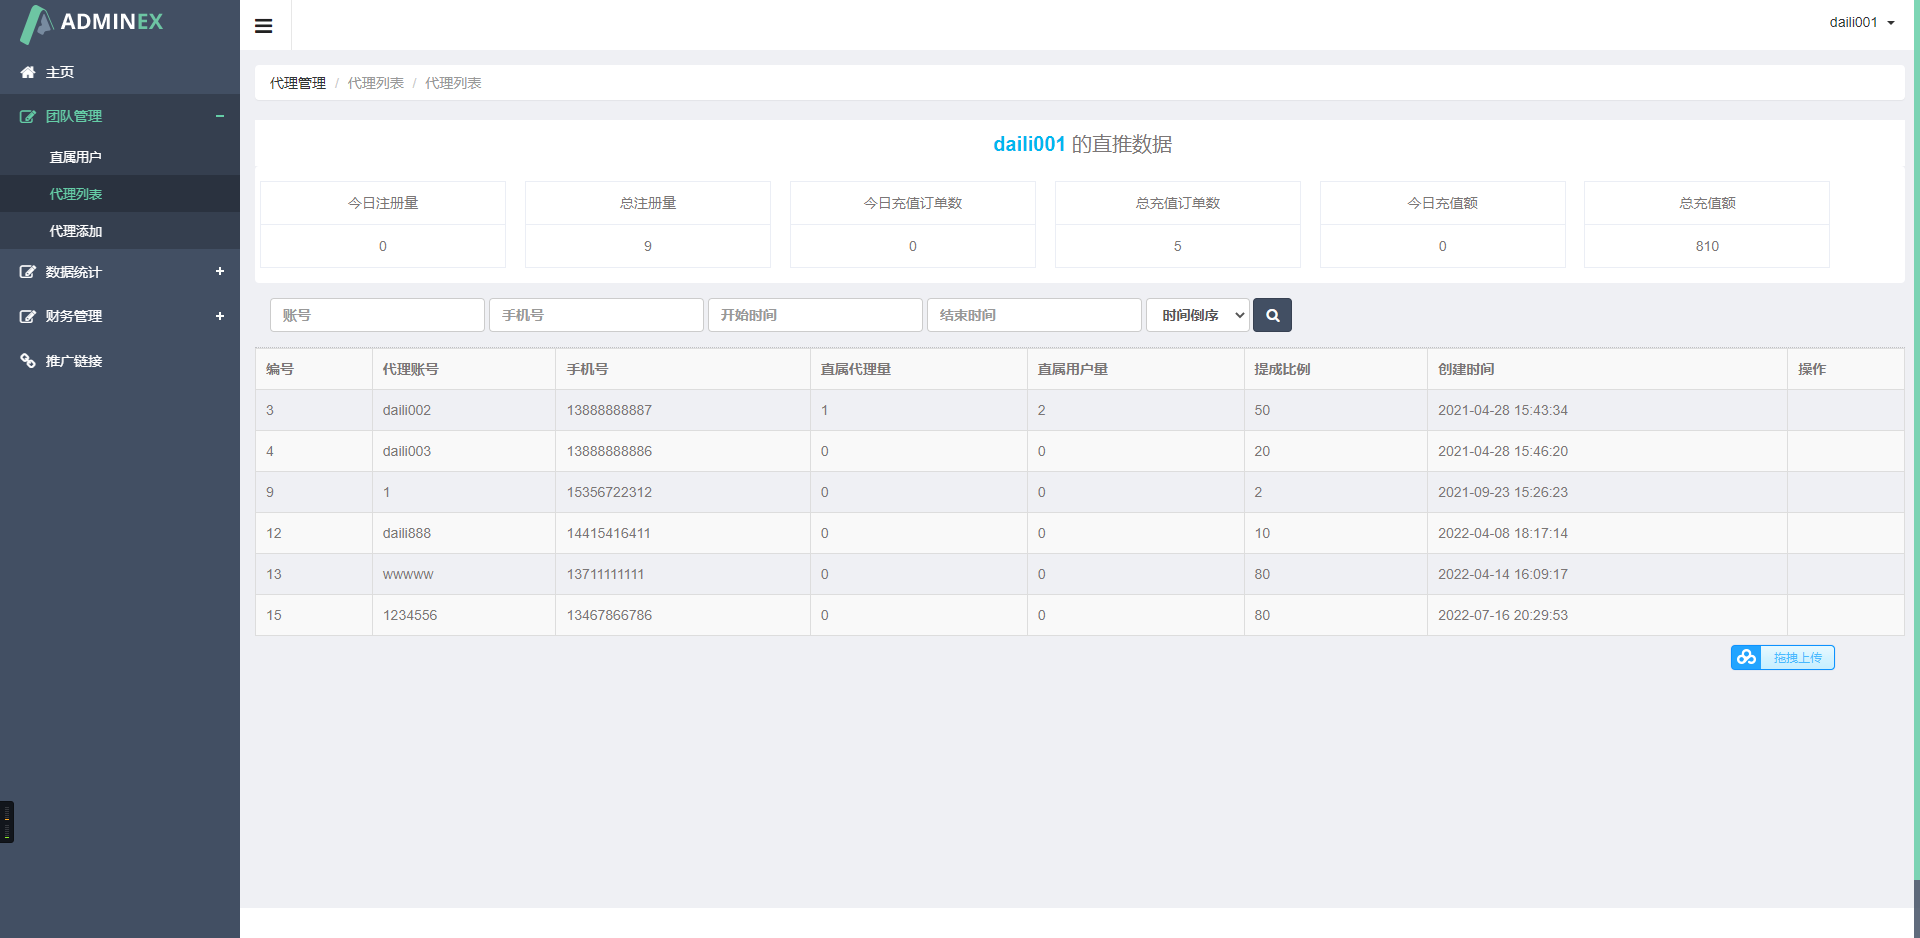
Task: Click the magnifier search button
Action: pyautogui.click(x=1272, y=315)
